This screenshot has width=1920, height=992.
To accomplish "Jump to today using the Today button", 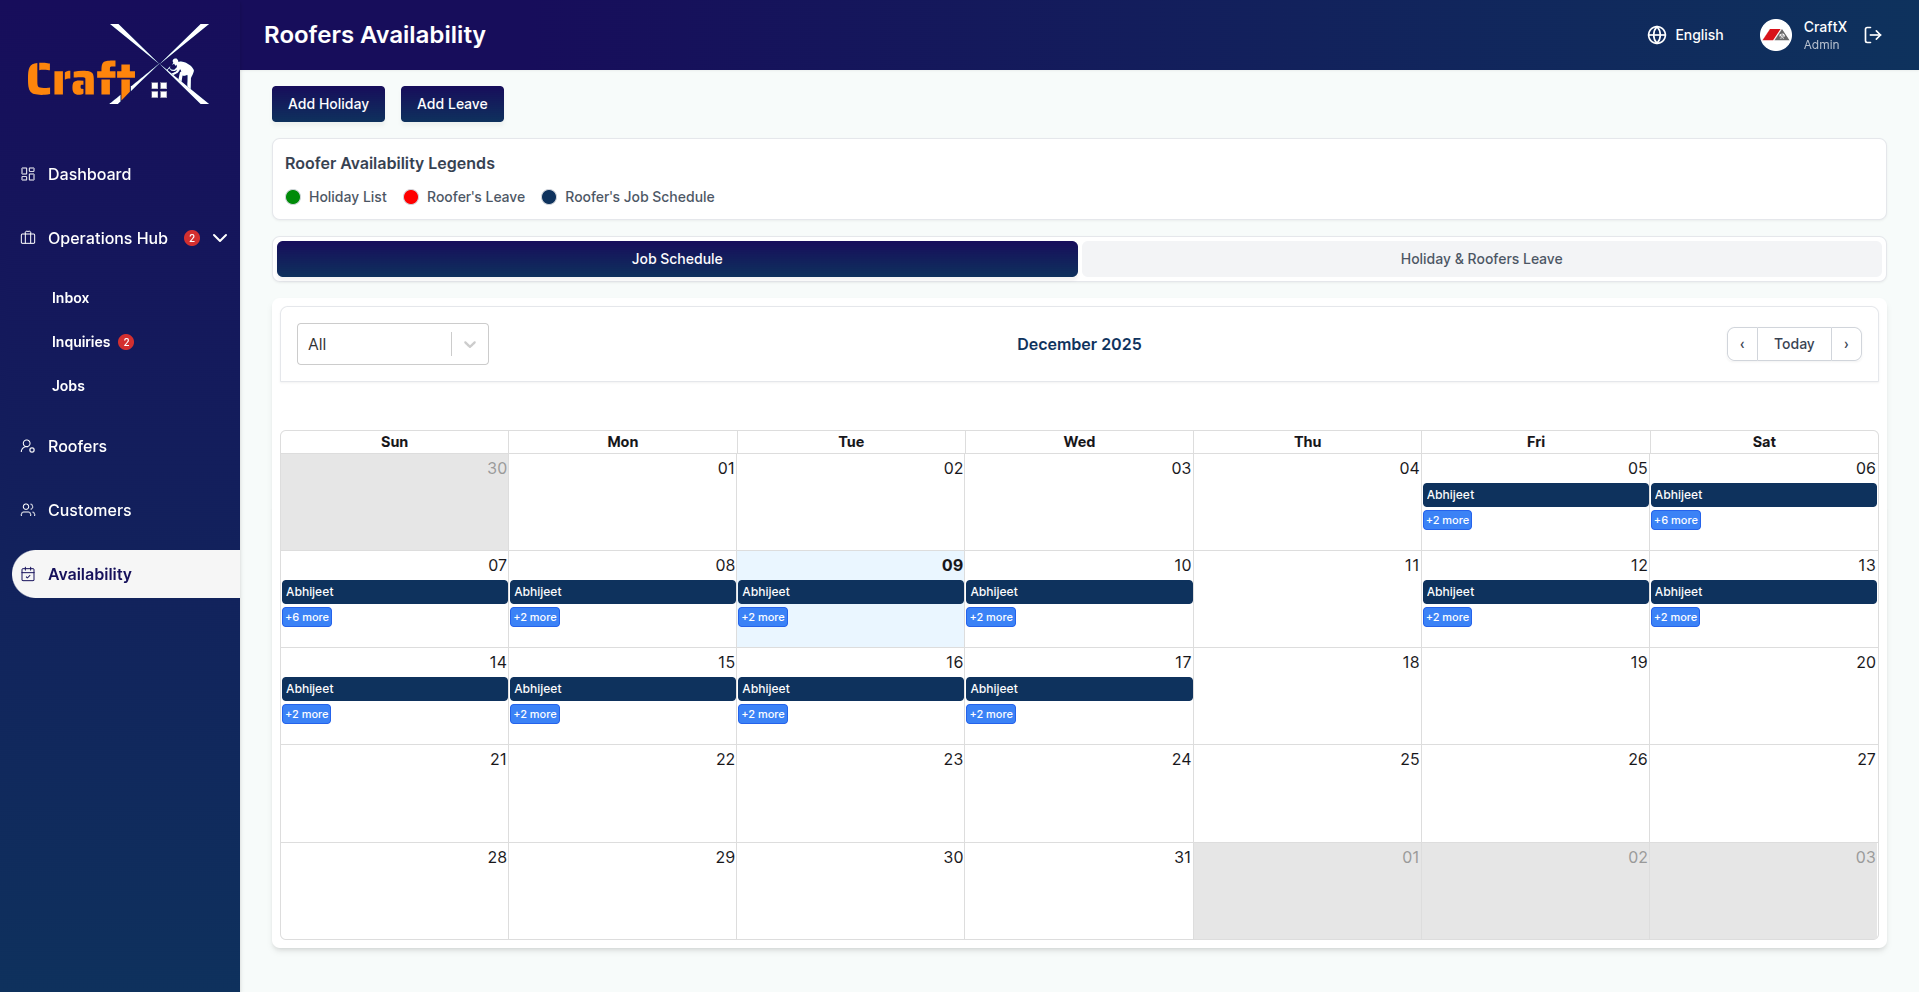I will (1795, 344).
